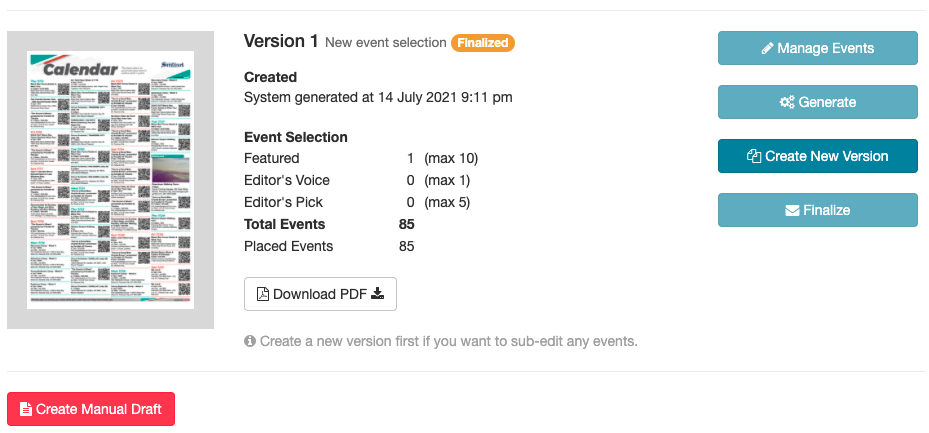929x433 pixels.
Task: Click the info circle icon beside sub-edit note
Action: tap(250, 341)
